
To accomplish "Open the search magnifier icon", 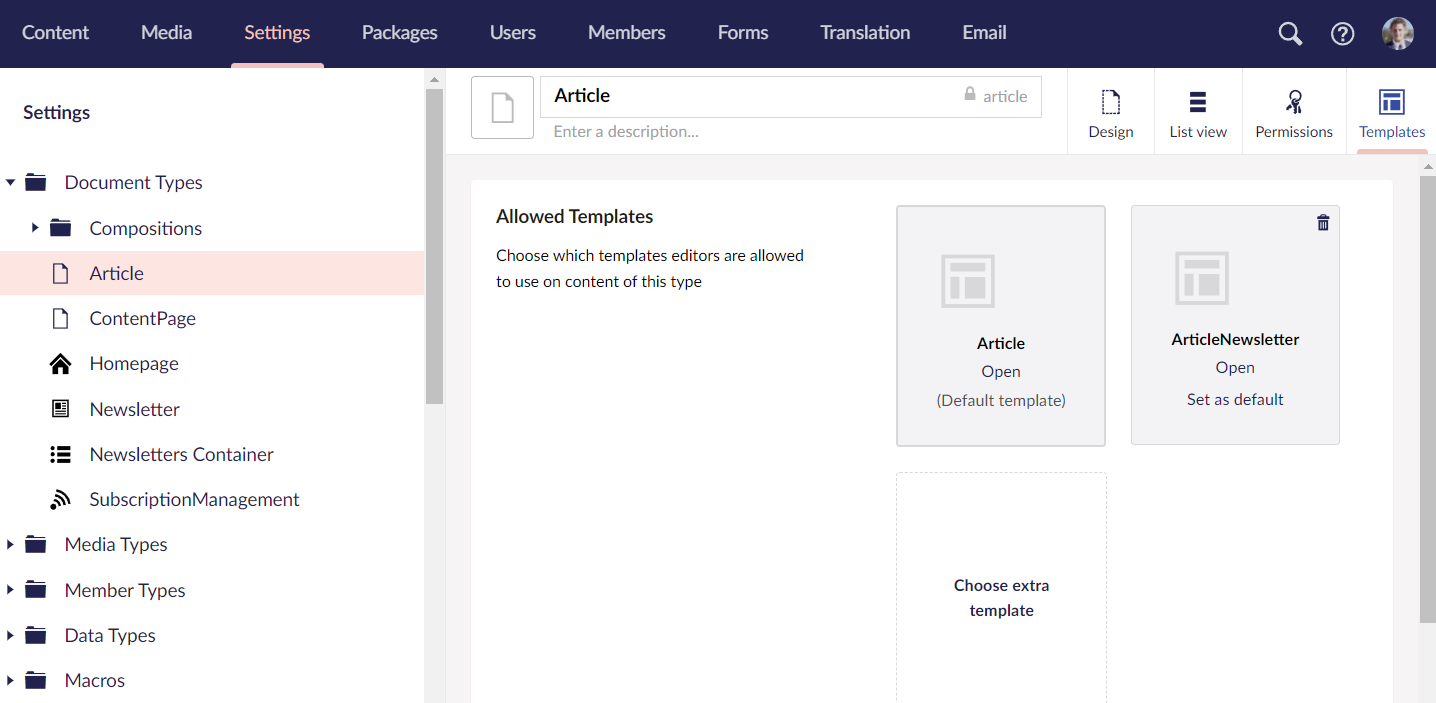I will [1290, 34].
